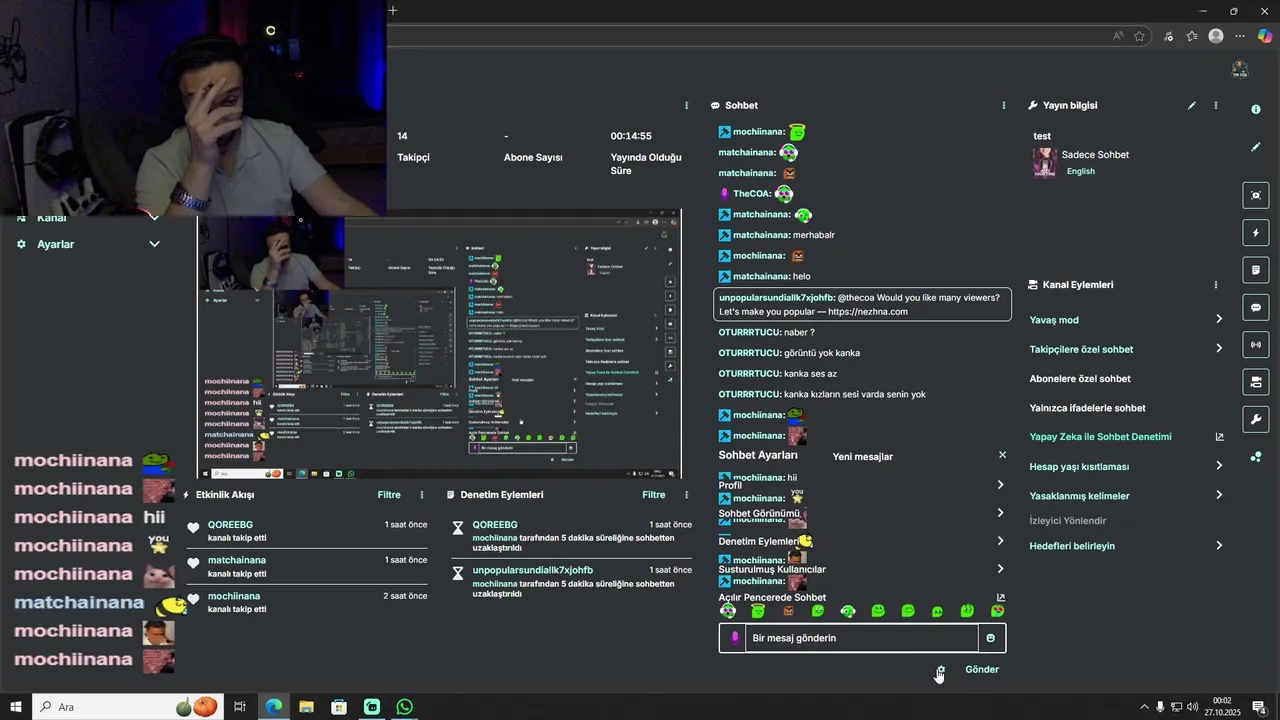Open Microsoft Edge from the taskbar
The height and width of the screenshot is (720, 1280).
(x=273, y=707)
